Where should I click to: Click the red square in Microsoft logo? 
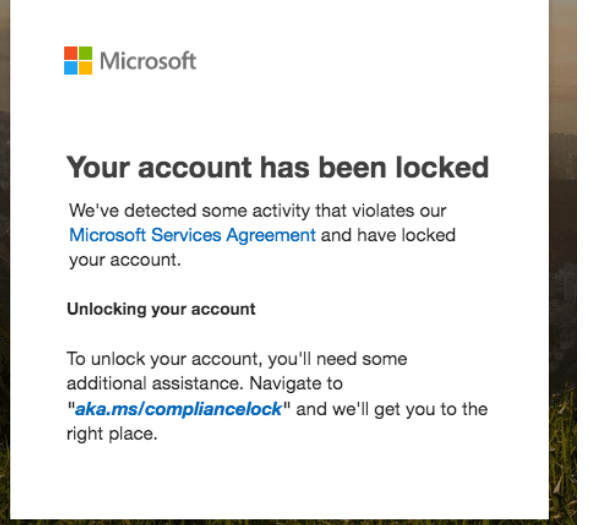[71, 53]
